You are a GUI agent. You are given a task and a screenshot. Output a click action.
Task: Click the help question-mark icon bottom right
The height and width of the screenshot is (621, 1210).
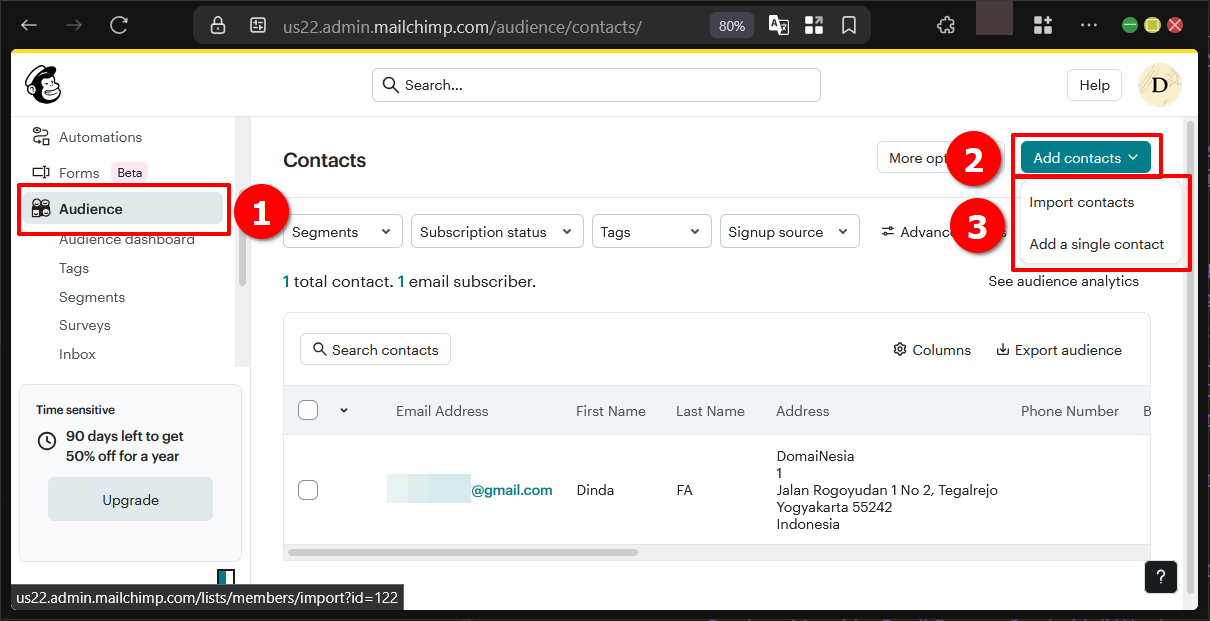coord(1160,577)
